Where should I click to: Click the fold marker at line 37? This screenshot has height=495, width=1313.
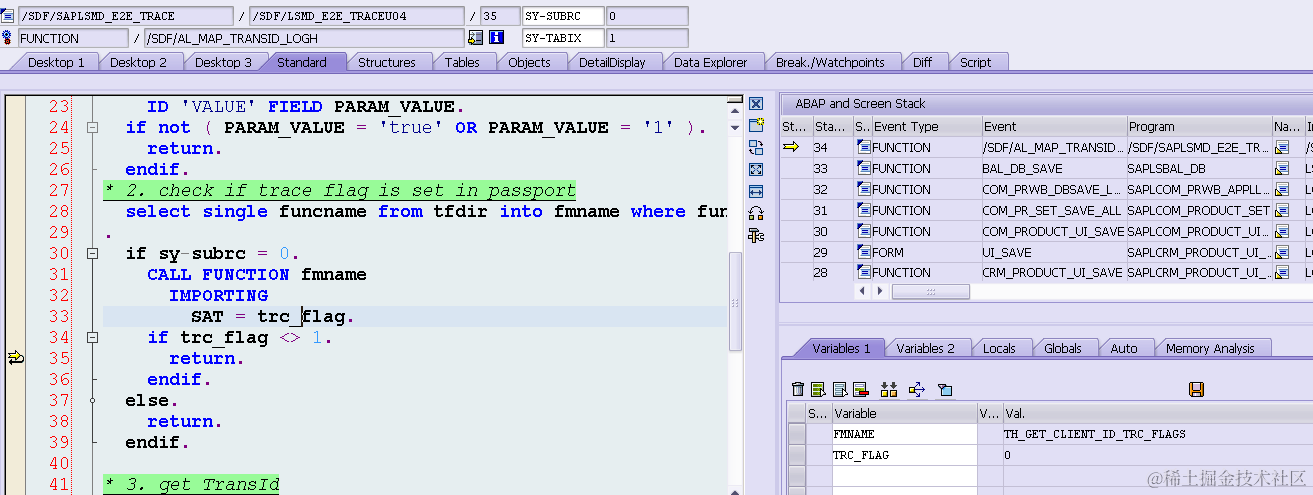[x=91, y=400]
